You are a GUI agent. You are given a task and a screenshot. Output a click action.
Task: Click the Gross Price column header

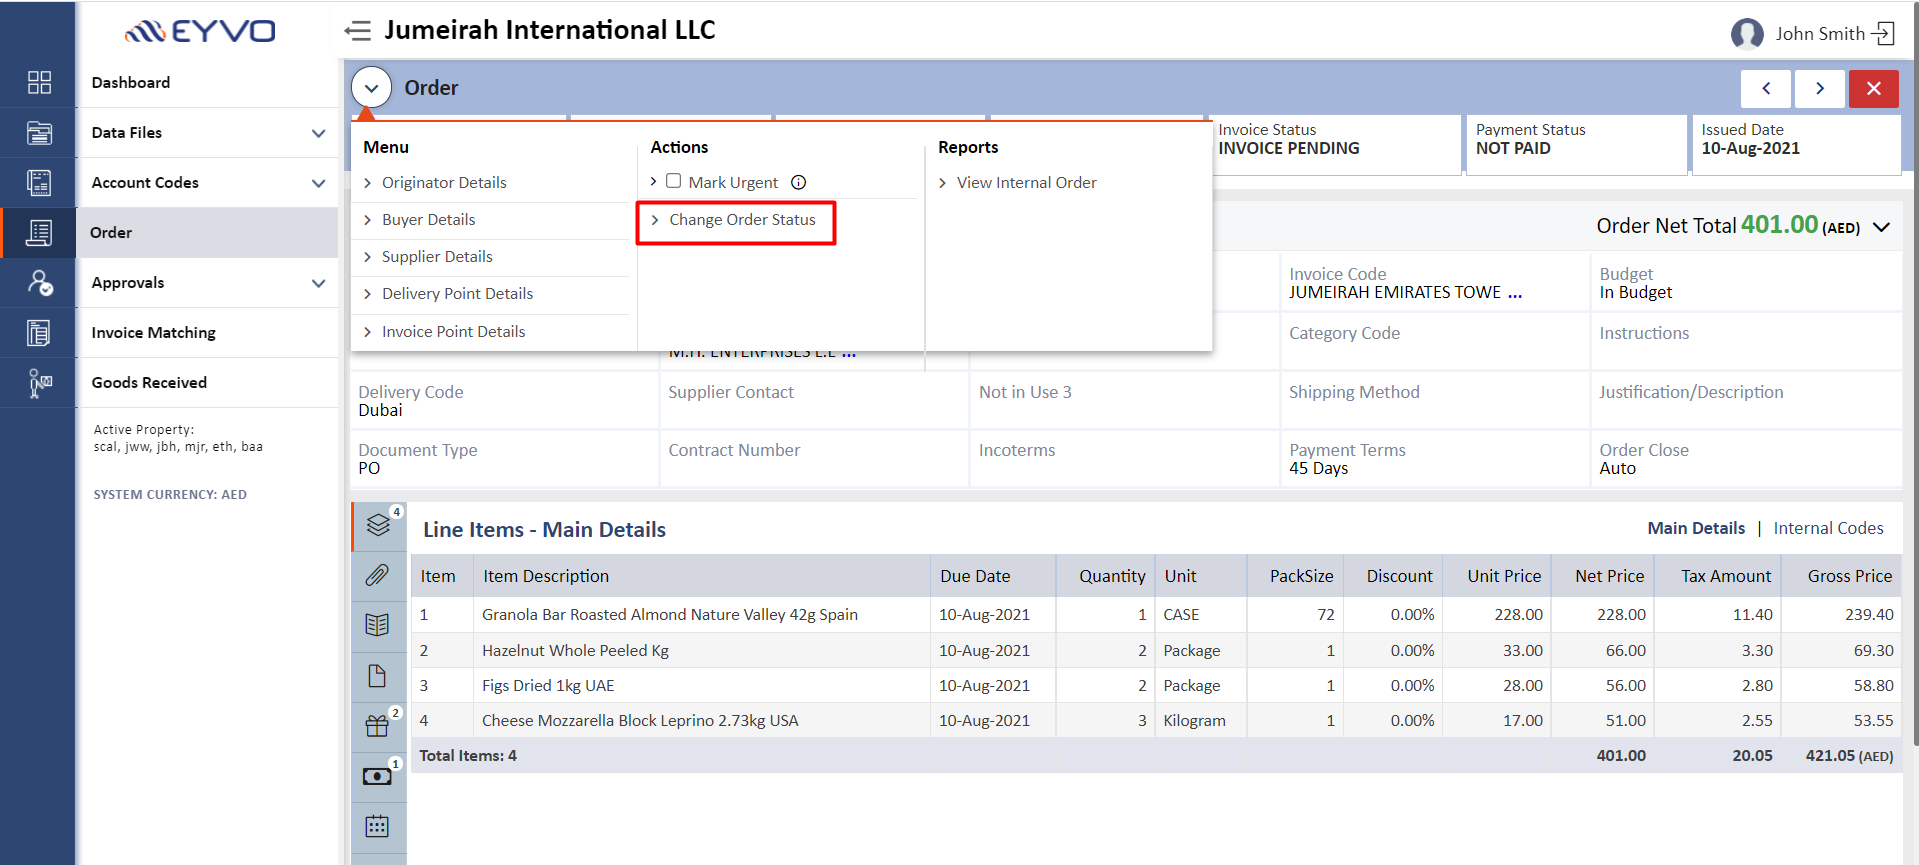click(x=1850, y=576)
